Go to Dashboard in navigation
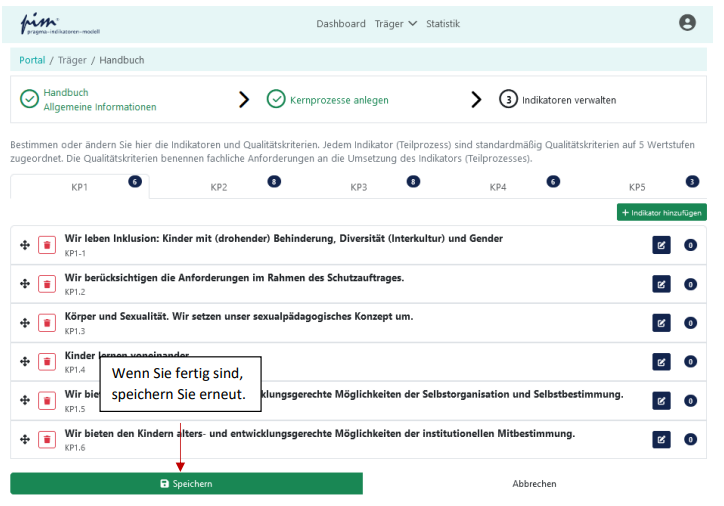 point(341,24)
